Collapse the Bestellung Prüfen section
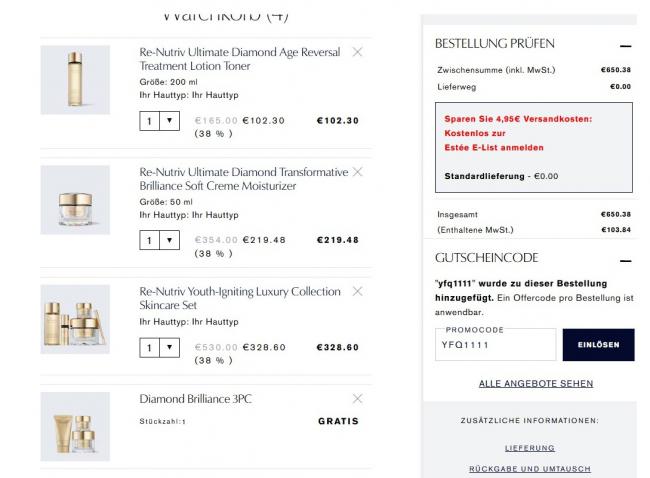The image size is (650, 478). coord(625,45)
